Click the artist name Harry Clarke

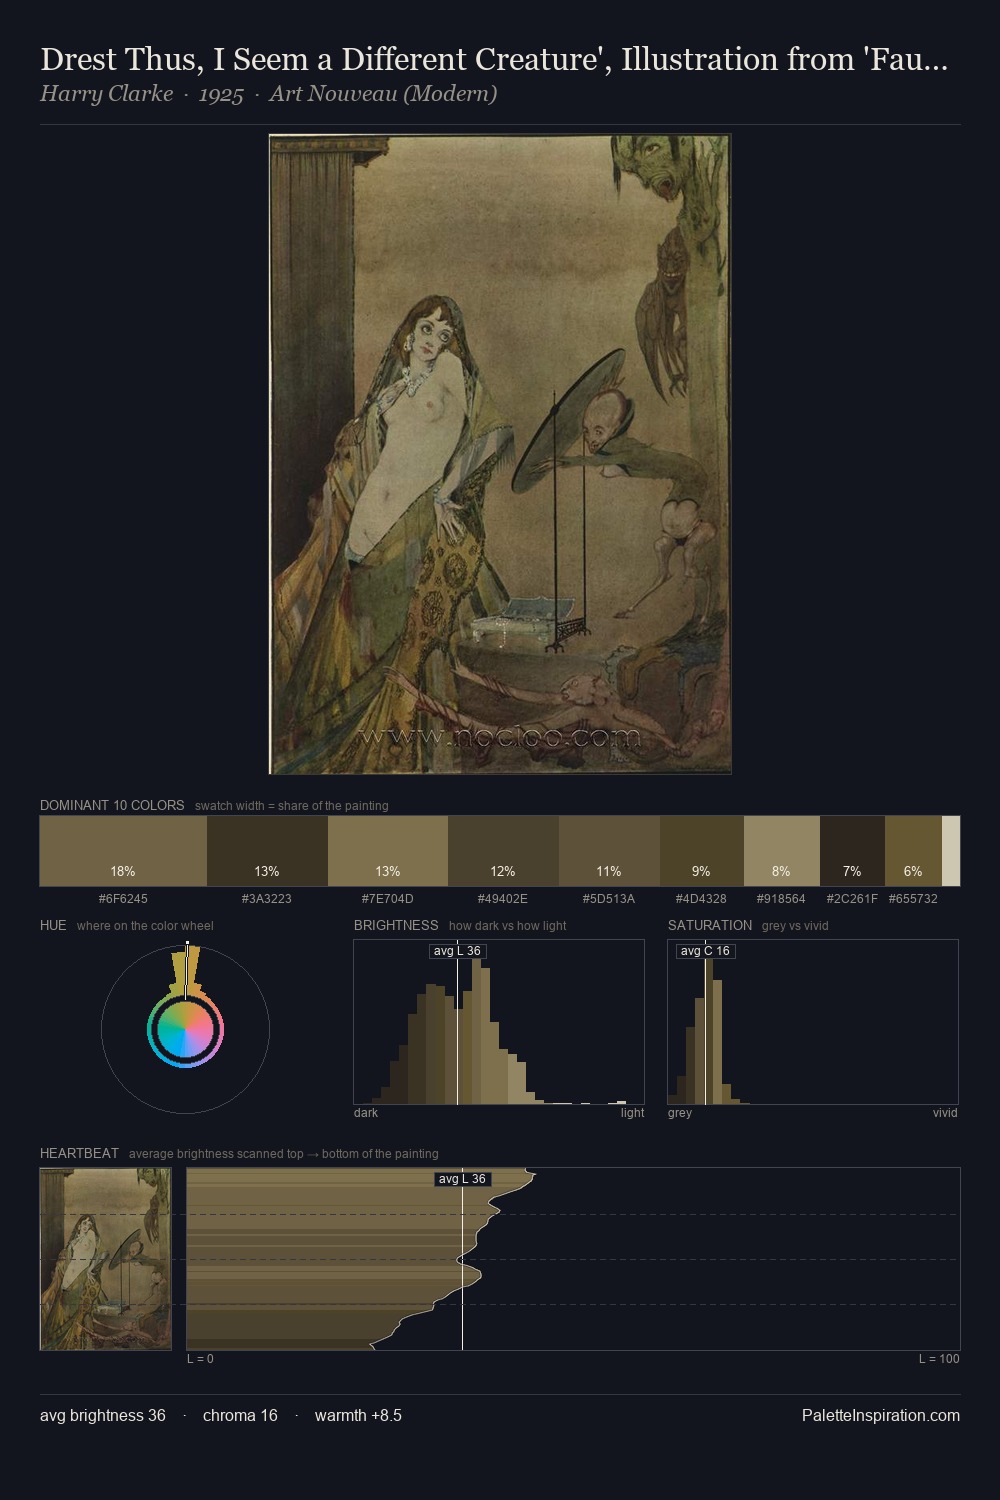(x=106, y=94)
